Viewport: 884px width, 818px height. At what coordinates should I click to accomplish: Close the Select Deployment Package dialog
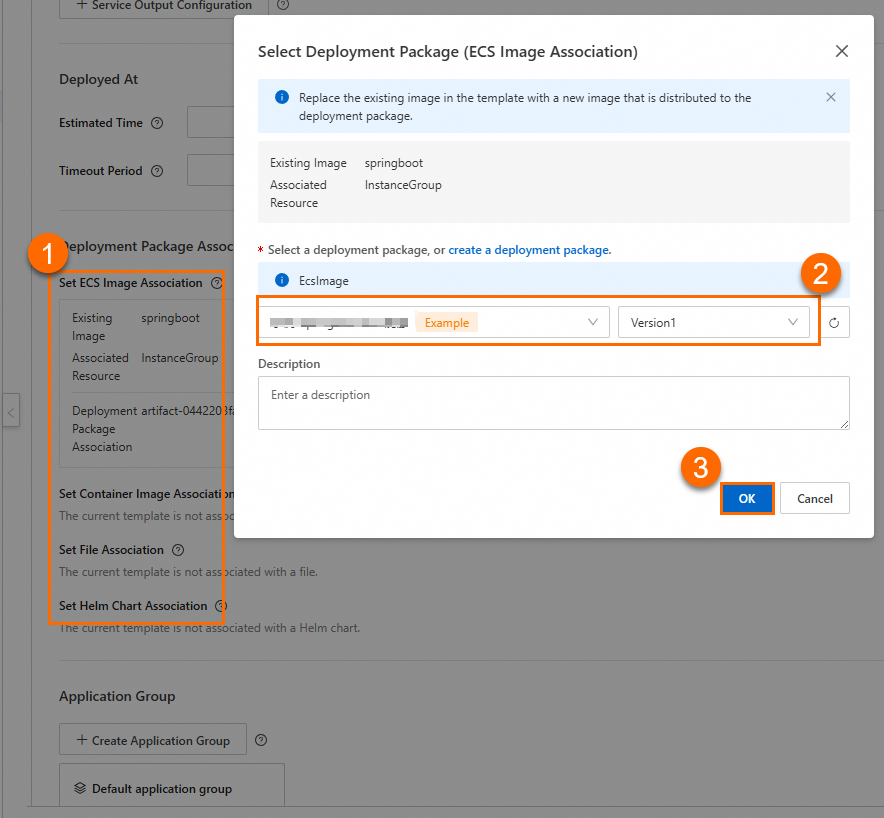point(842,51)
